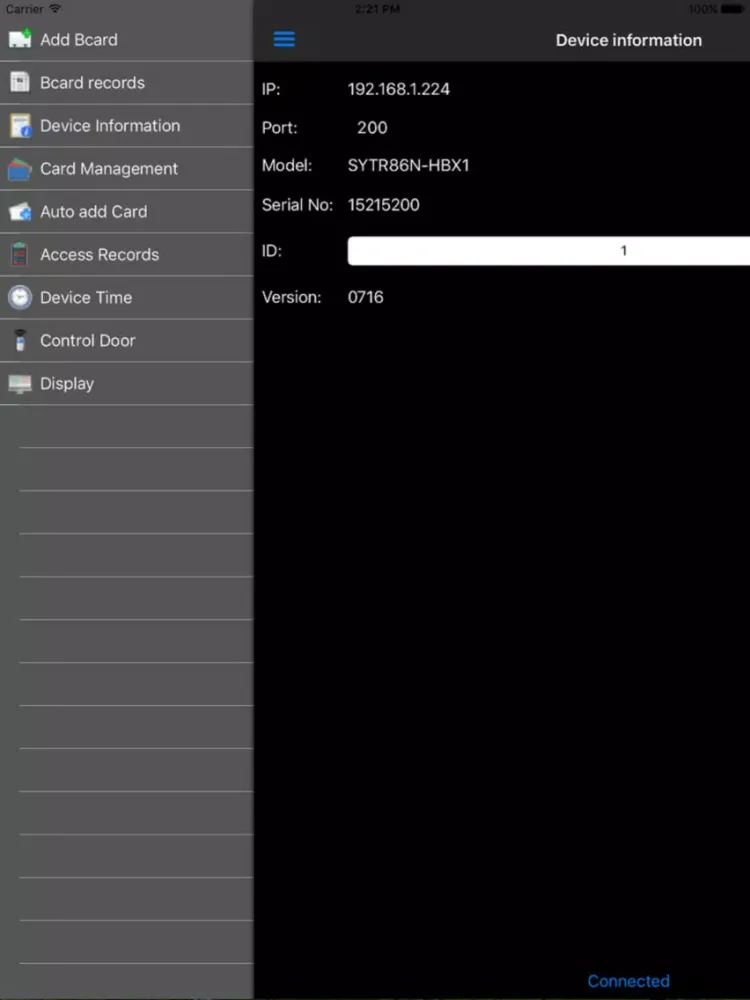Toggle the blue hamburger menu button
The width and height of the screenshot is (750, 1000).
pos(284,40)
